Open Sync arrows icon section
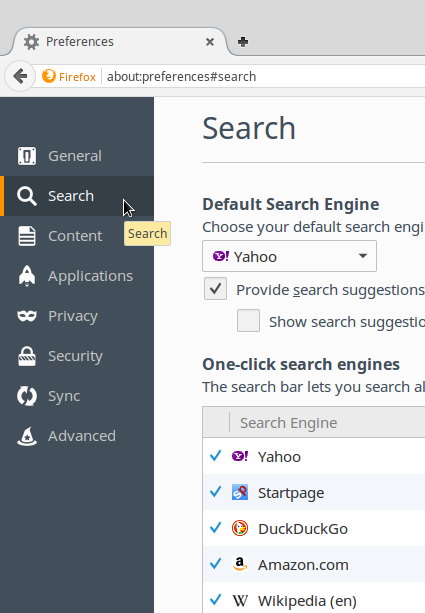The image size is (425, 613). pos(27,396)
